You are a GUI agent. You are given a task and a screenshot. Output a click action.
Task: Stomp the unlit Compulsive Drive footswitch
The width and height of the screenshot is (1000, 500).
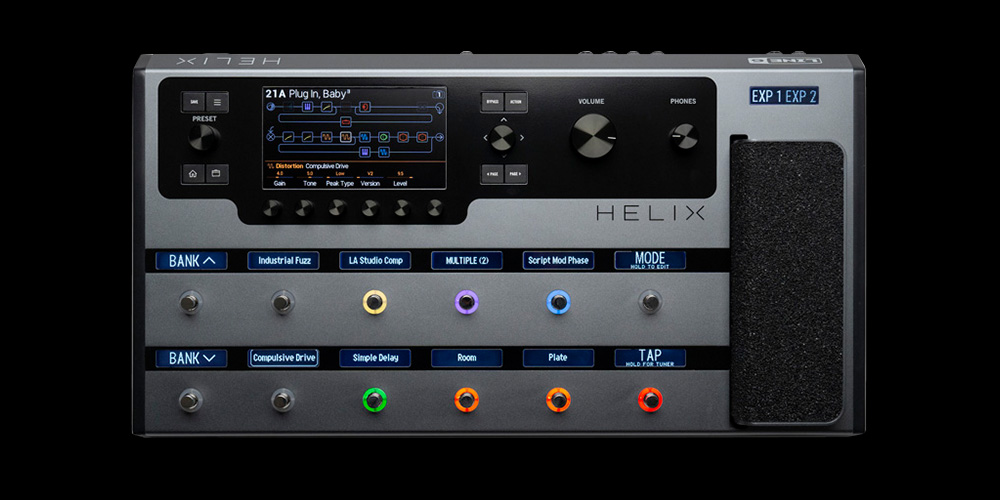(x=283, y=401)
